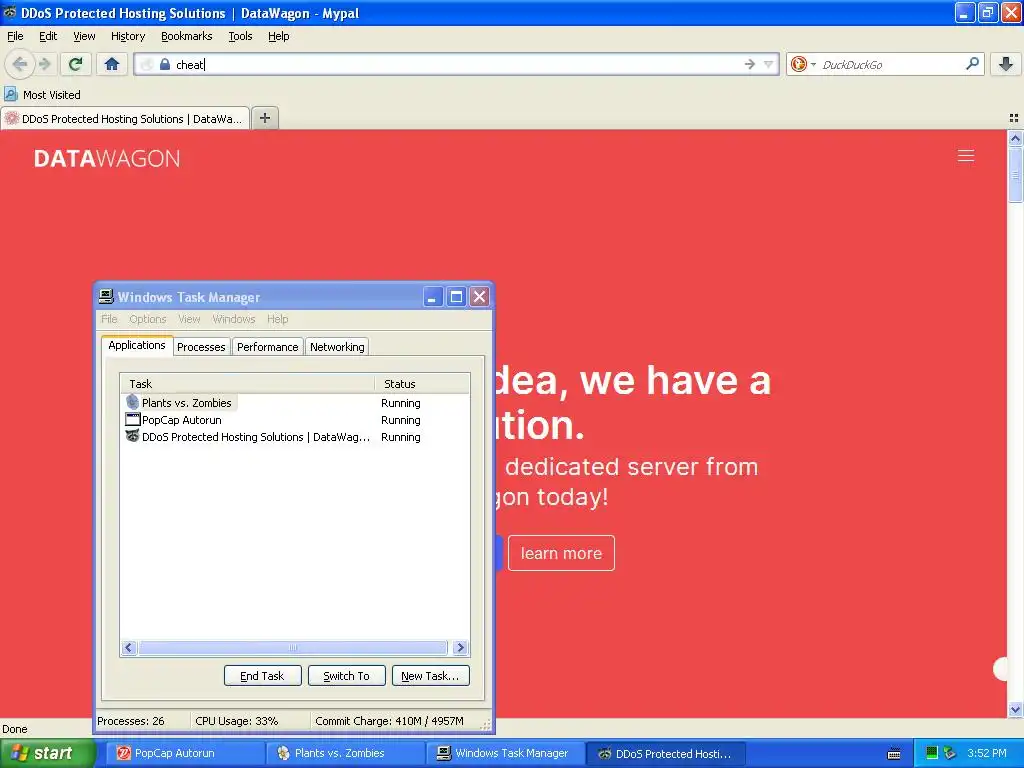Open the browser File menu
Viewport: 1024px width, 768px height.
(x=15, y=36)
